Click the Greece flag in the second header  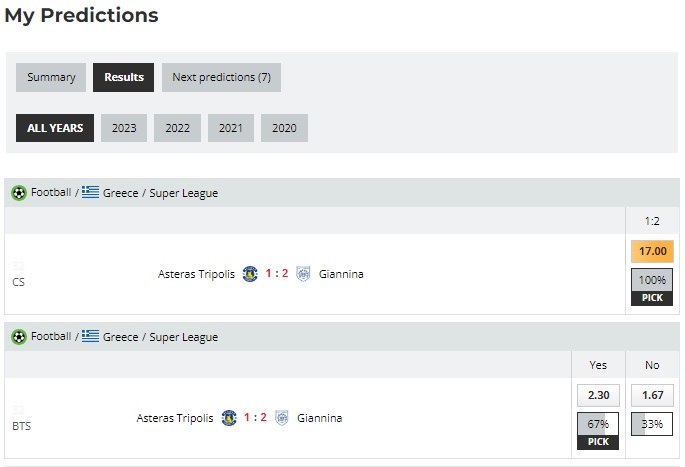pos(91,337)
